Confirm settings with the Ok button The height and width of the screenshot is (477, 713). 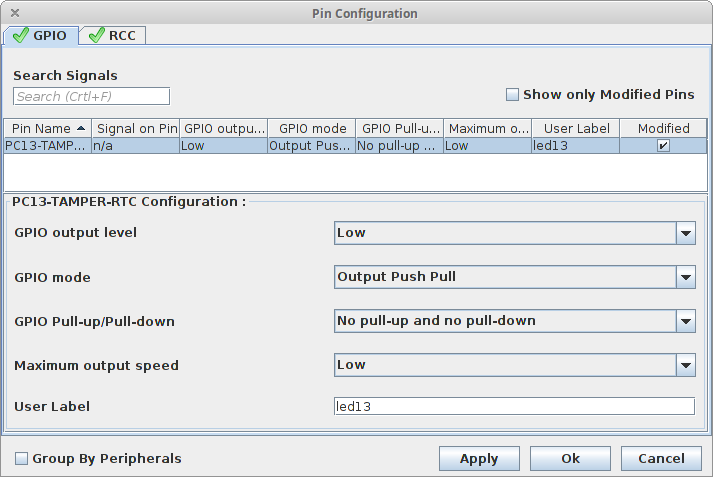(570, 458)
